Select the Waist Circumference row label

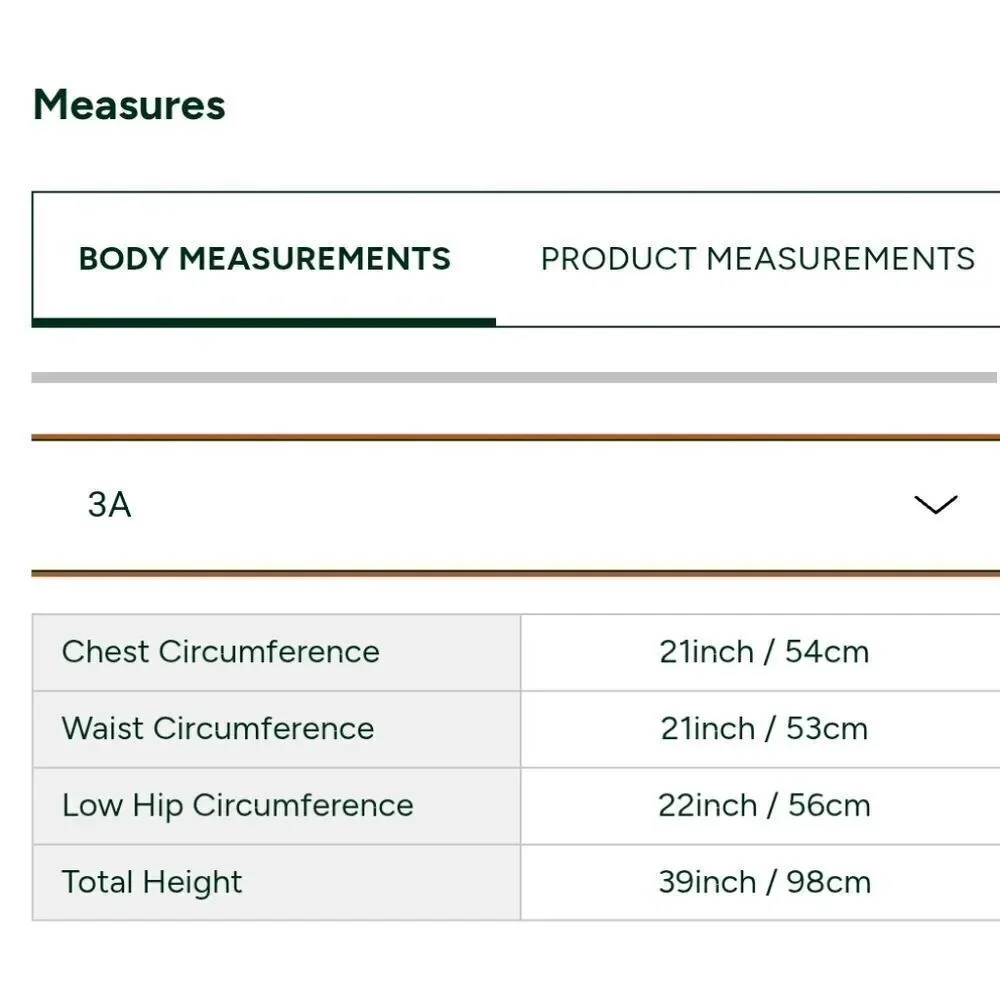(x=218, y=728)
